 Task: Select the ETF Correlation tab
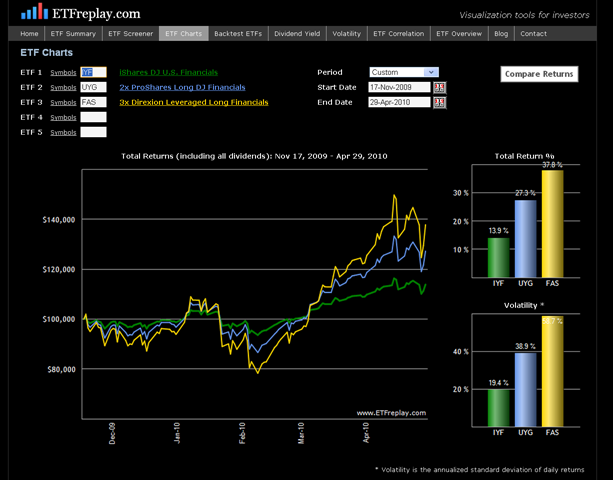pos(398,33)
